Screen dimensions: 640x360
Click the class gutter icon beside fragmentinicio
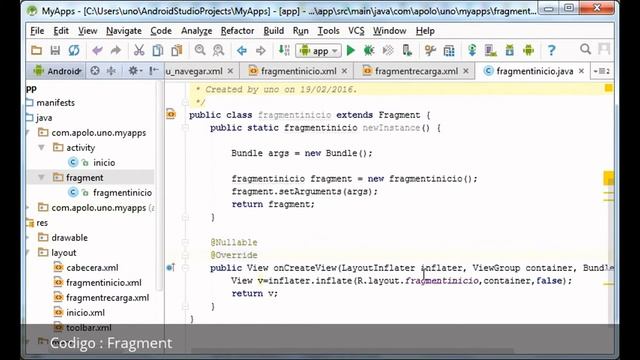click(x=171, y=114)
